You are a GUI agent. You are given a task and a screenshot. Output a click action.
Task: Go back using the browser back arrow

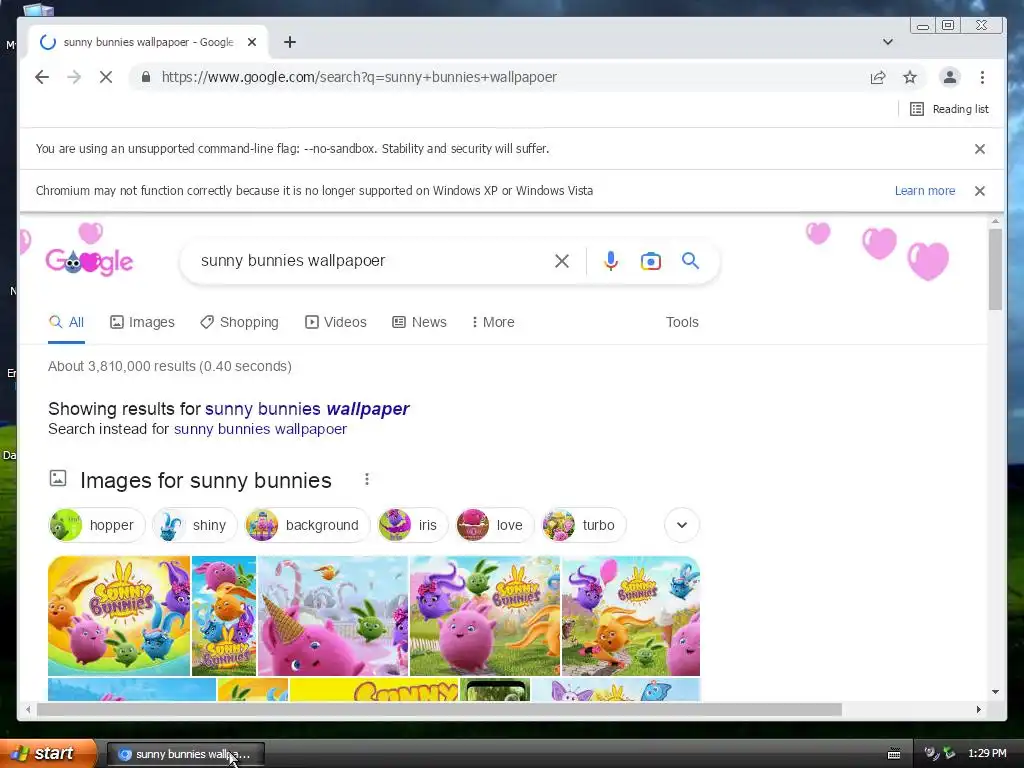click(x=42, y=77)
